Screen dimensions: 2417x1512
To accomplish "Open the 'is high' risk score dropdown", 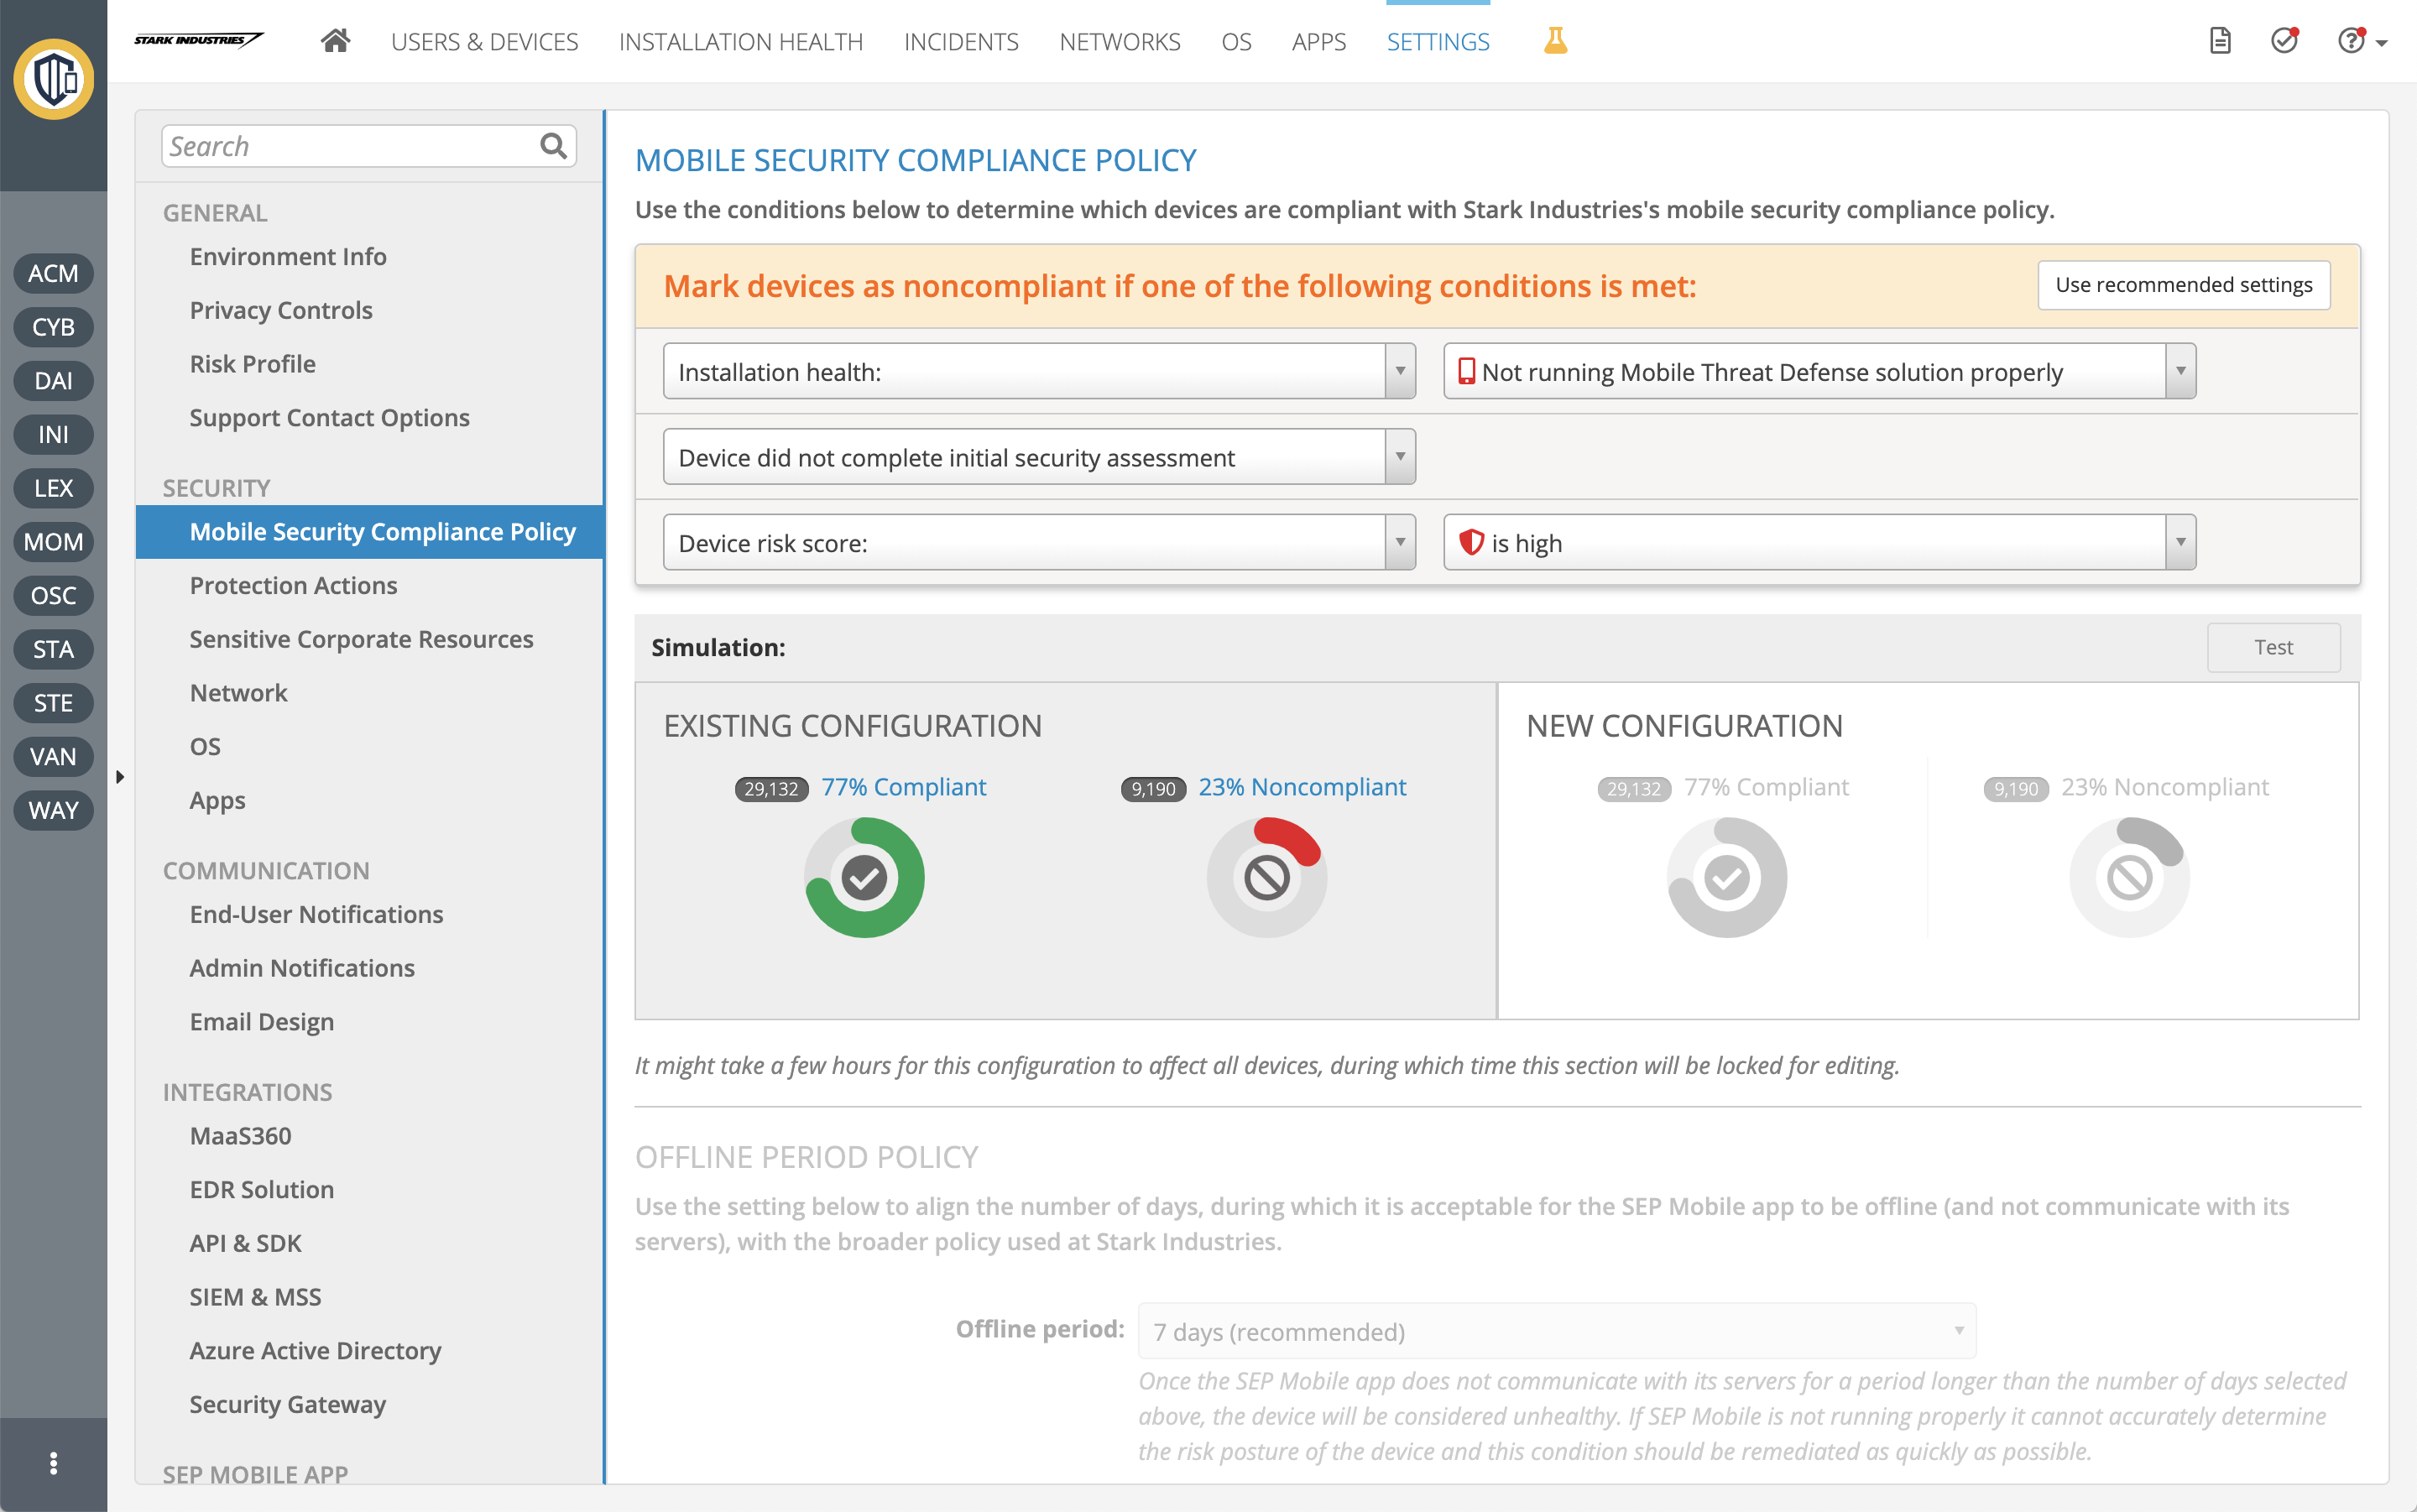I will click(1818, 543).
